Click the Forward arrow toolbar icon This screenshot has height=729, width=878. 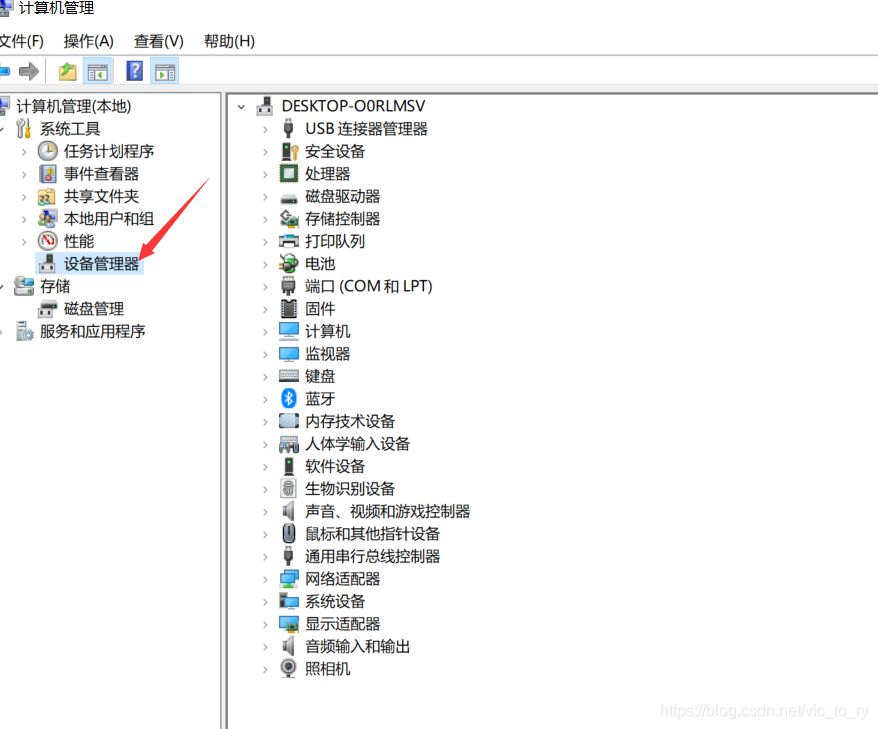[29, 71]
